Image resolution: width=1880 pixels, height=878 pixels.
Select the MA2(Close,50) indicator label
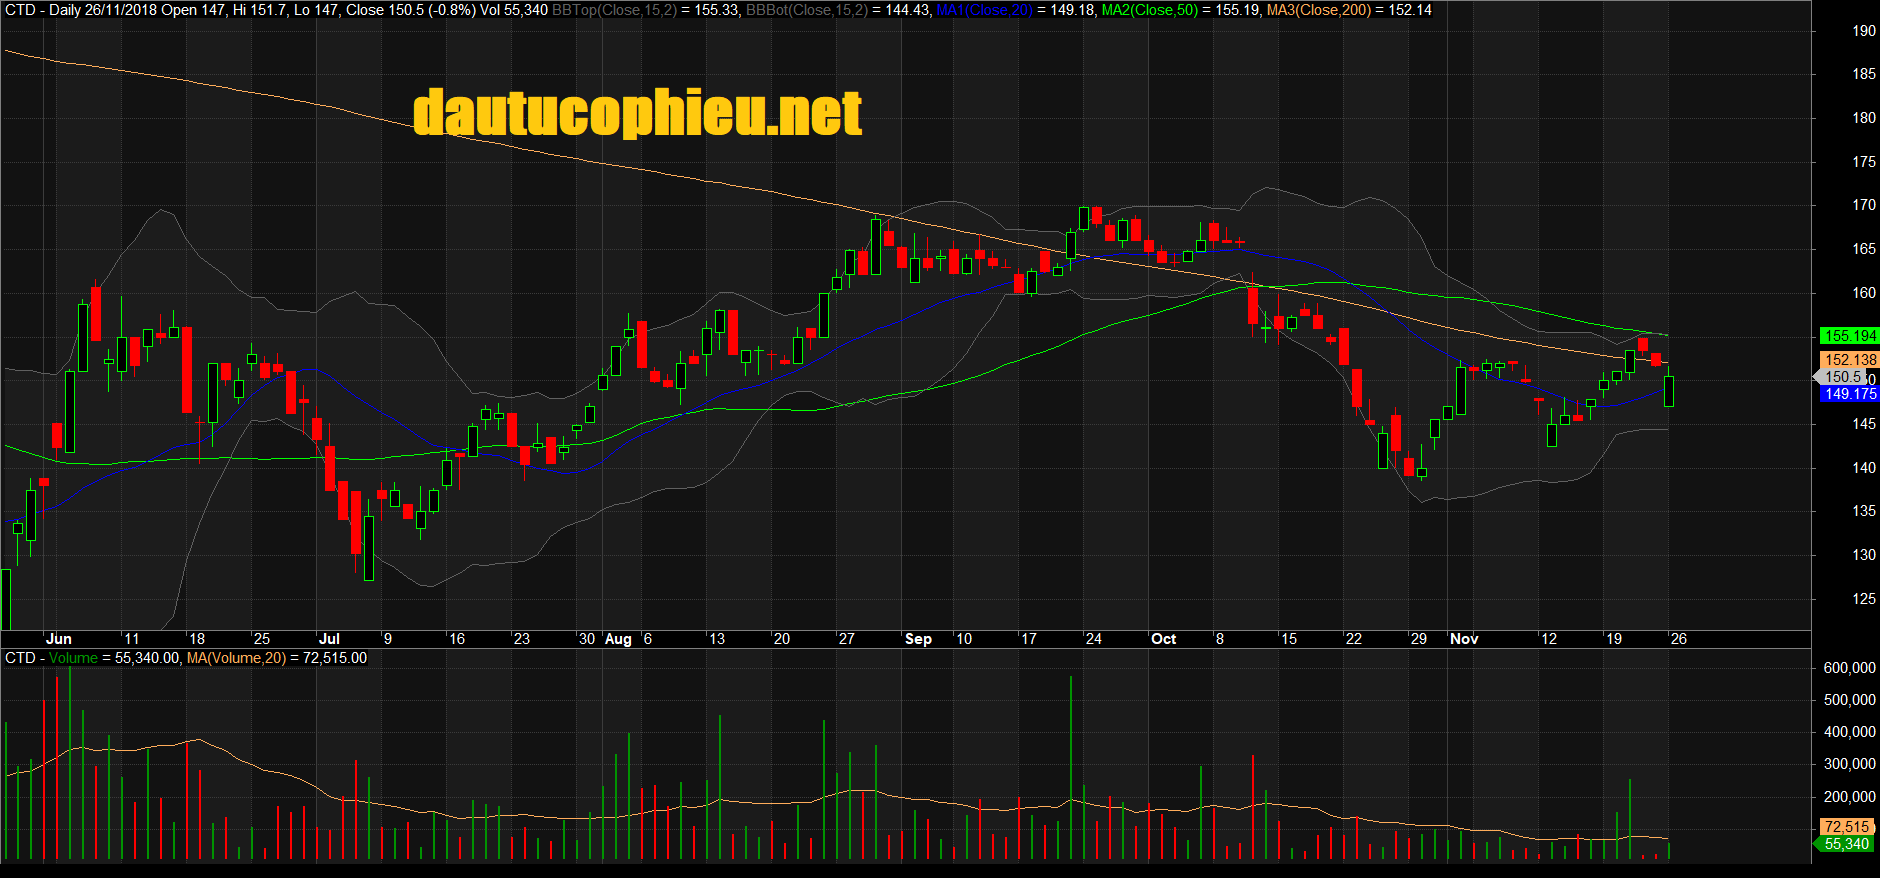coord(1150,10)
